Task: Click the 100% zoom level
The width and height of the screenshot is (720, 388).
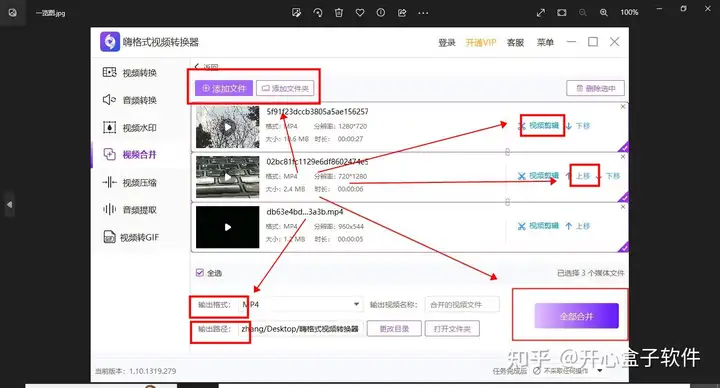Action: pos(629,12)
